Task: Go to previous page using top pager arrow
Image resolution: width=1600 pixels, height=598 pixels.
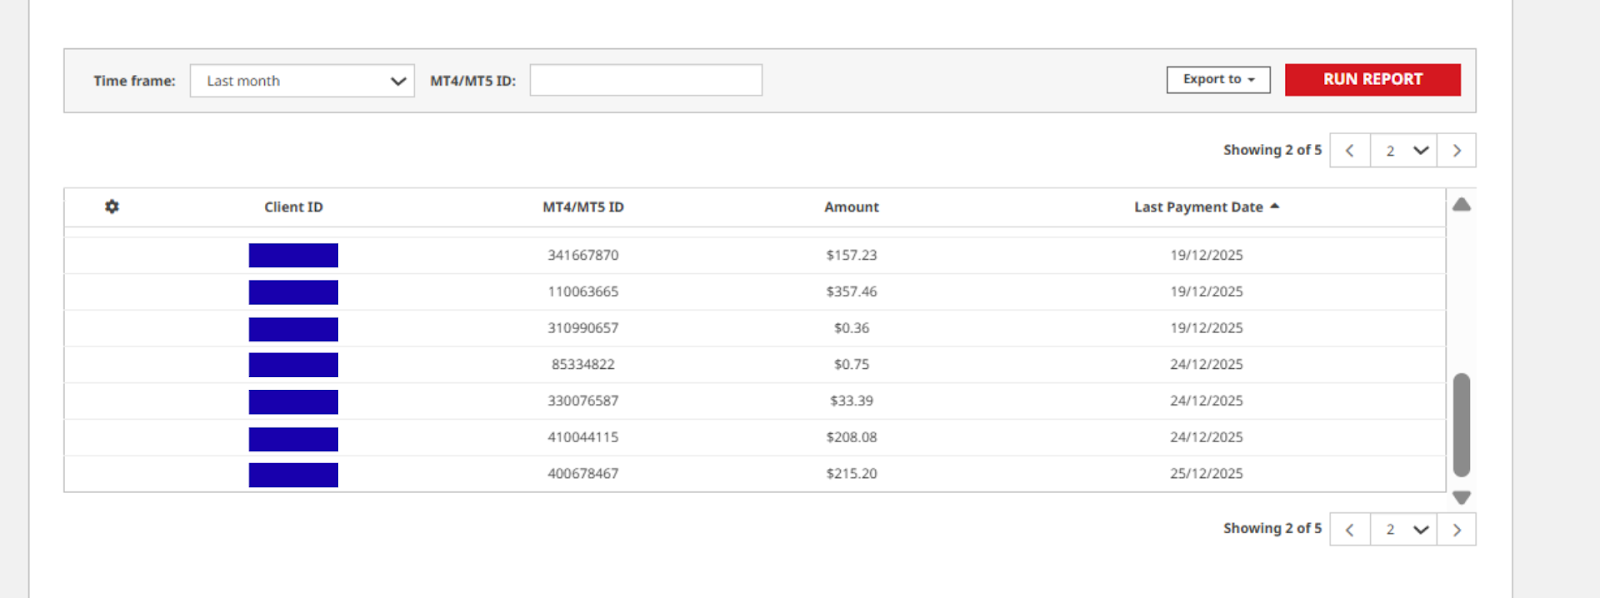Action: click(1350, 150)
